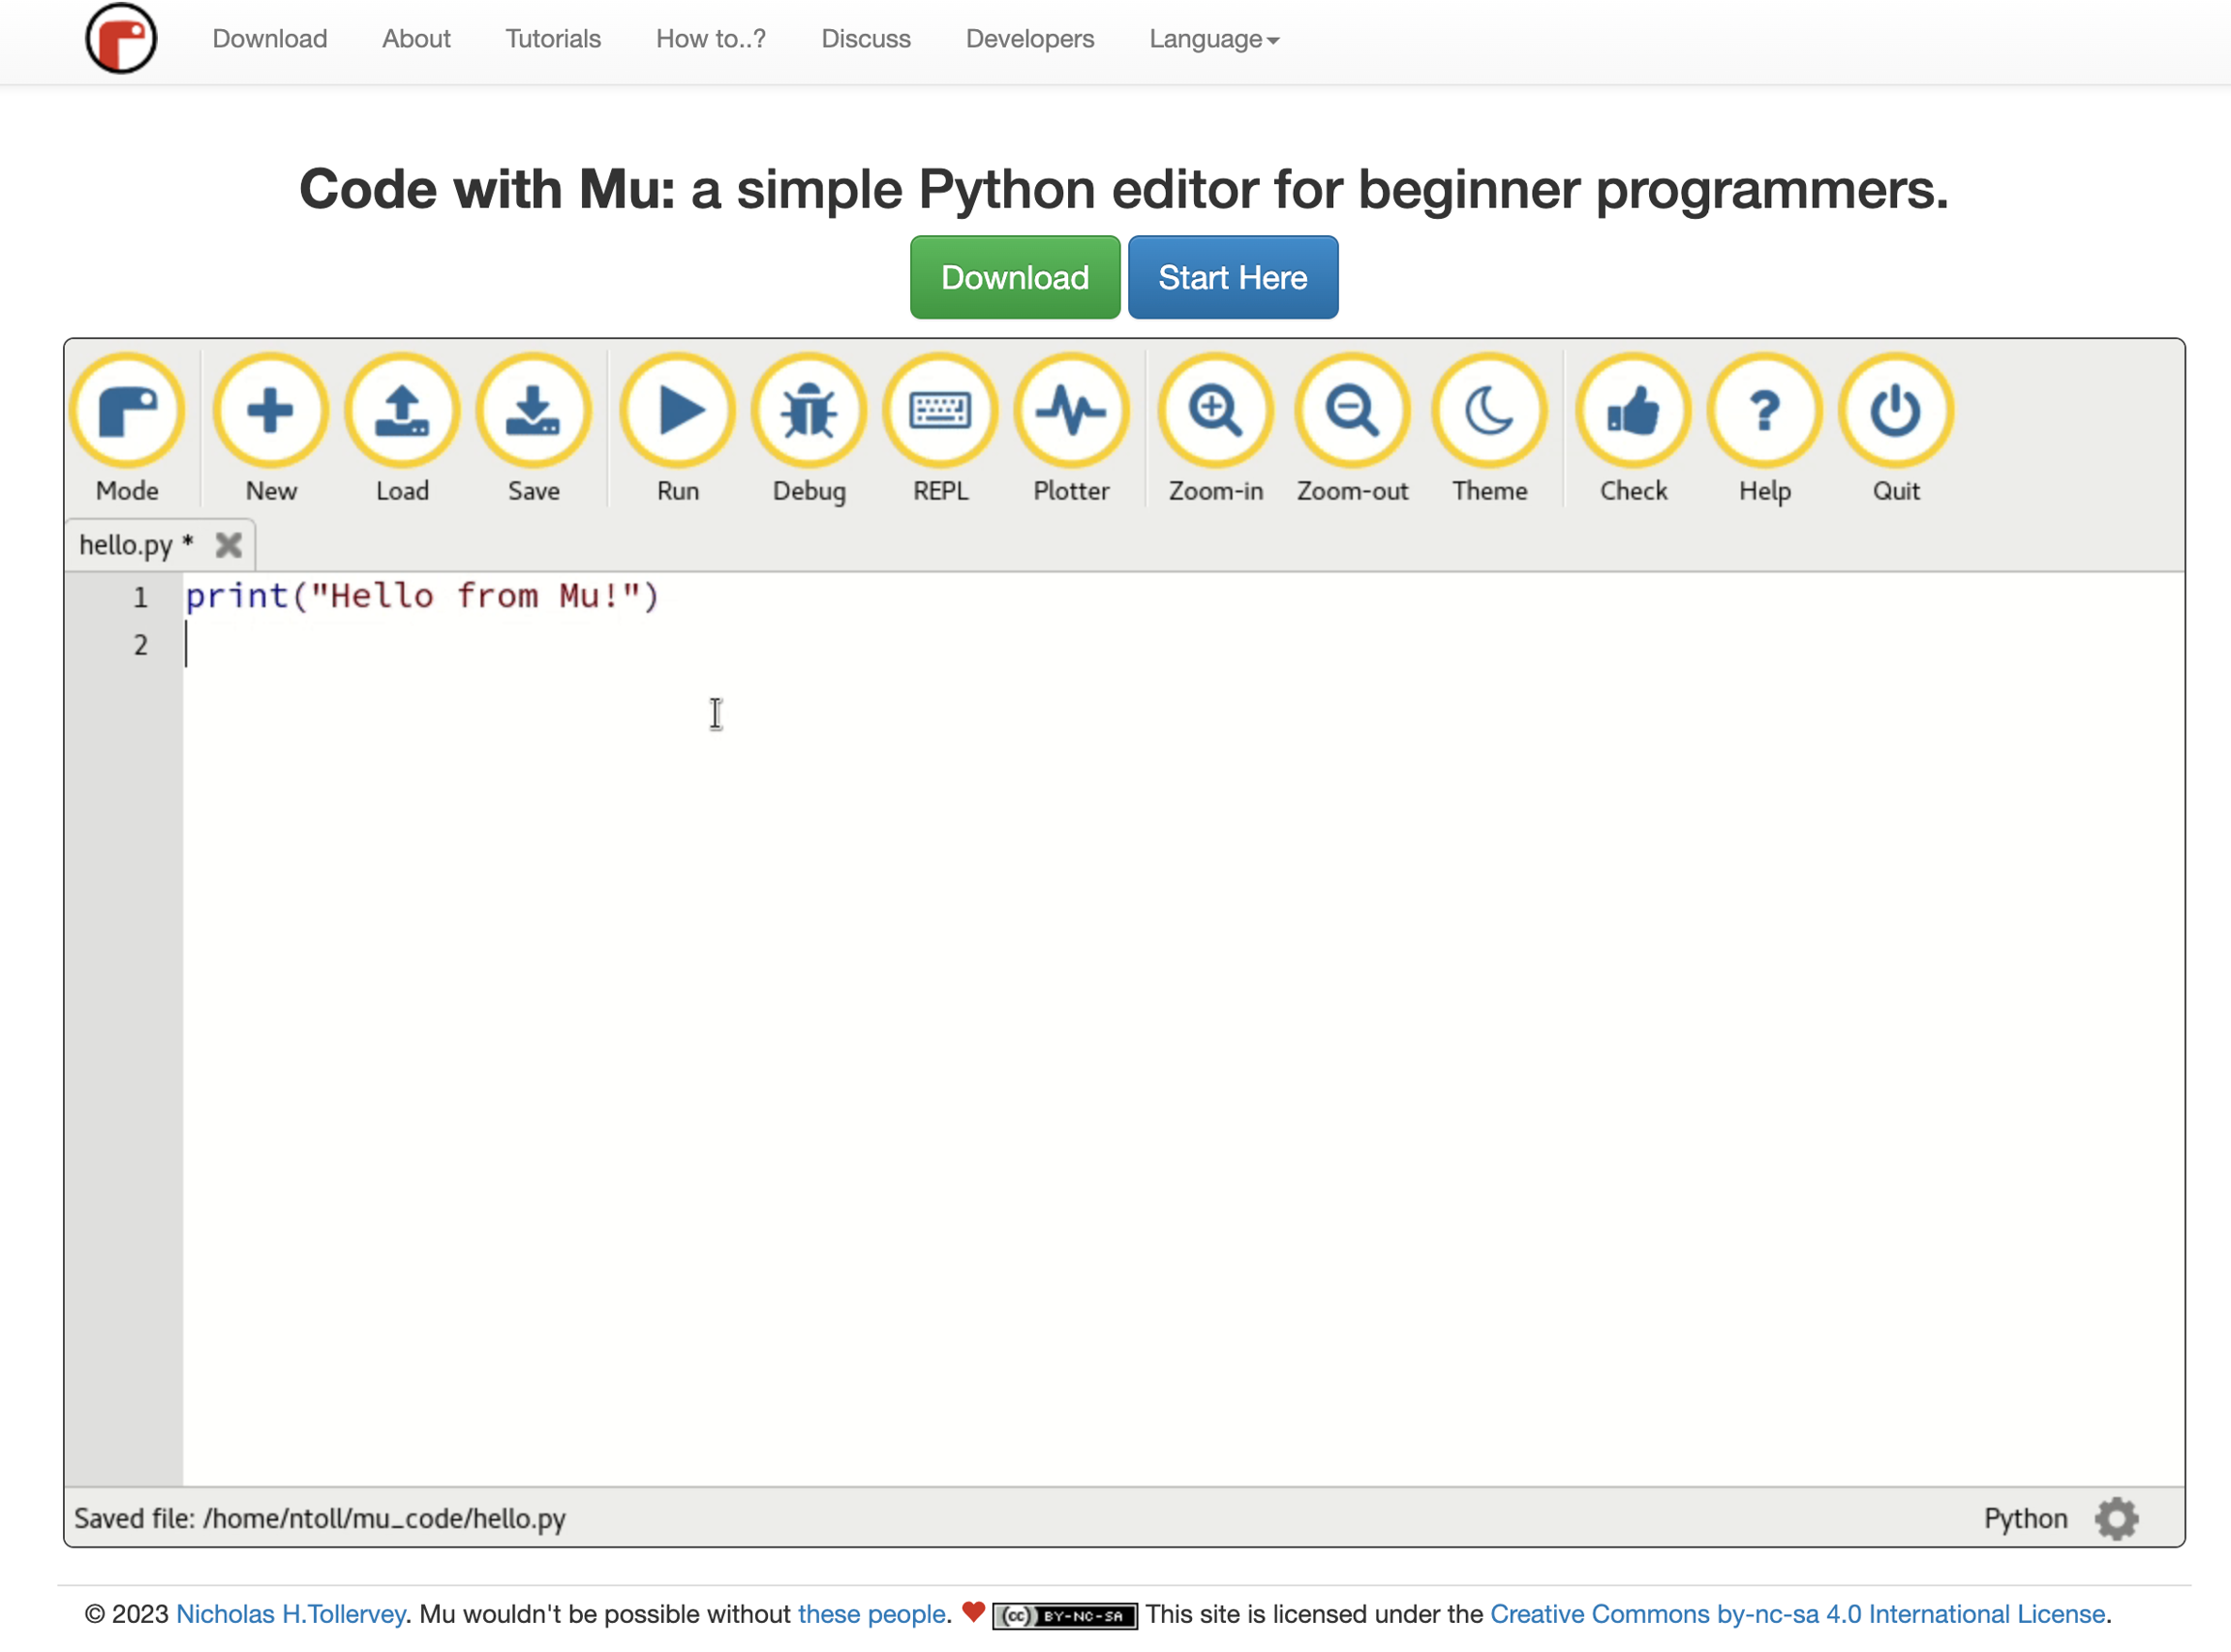Expand the Language dropdown menu
This screenshot has height=1652, width=2231.
[x=1213, y=39]
